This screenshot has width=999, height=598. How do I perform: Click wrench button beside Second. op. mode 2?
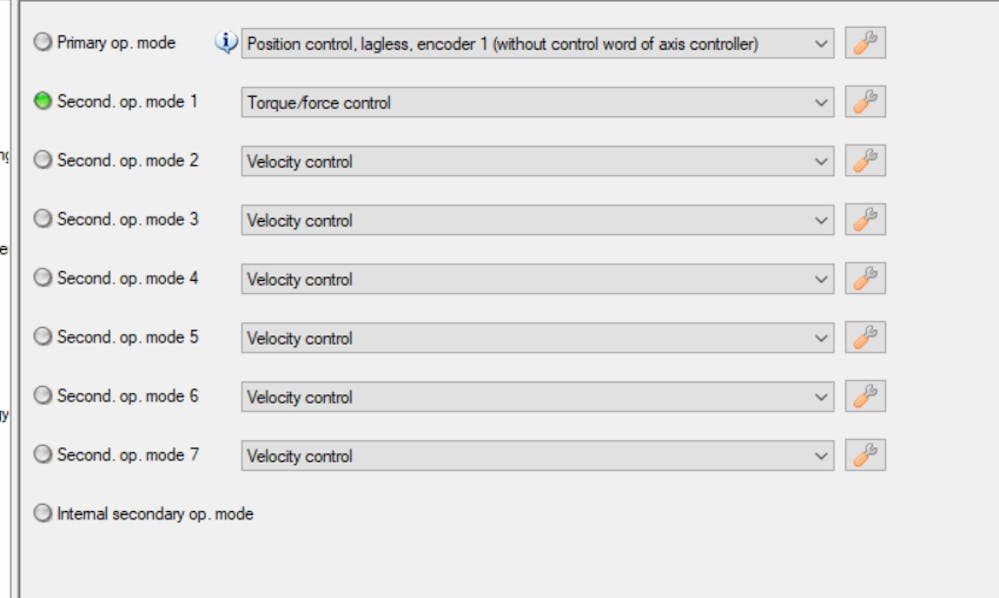(x=865, y=161)
